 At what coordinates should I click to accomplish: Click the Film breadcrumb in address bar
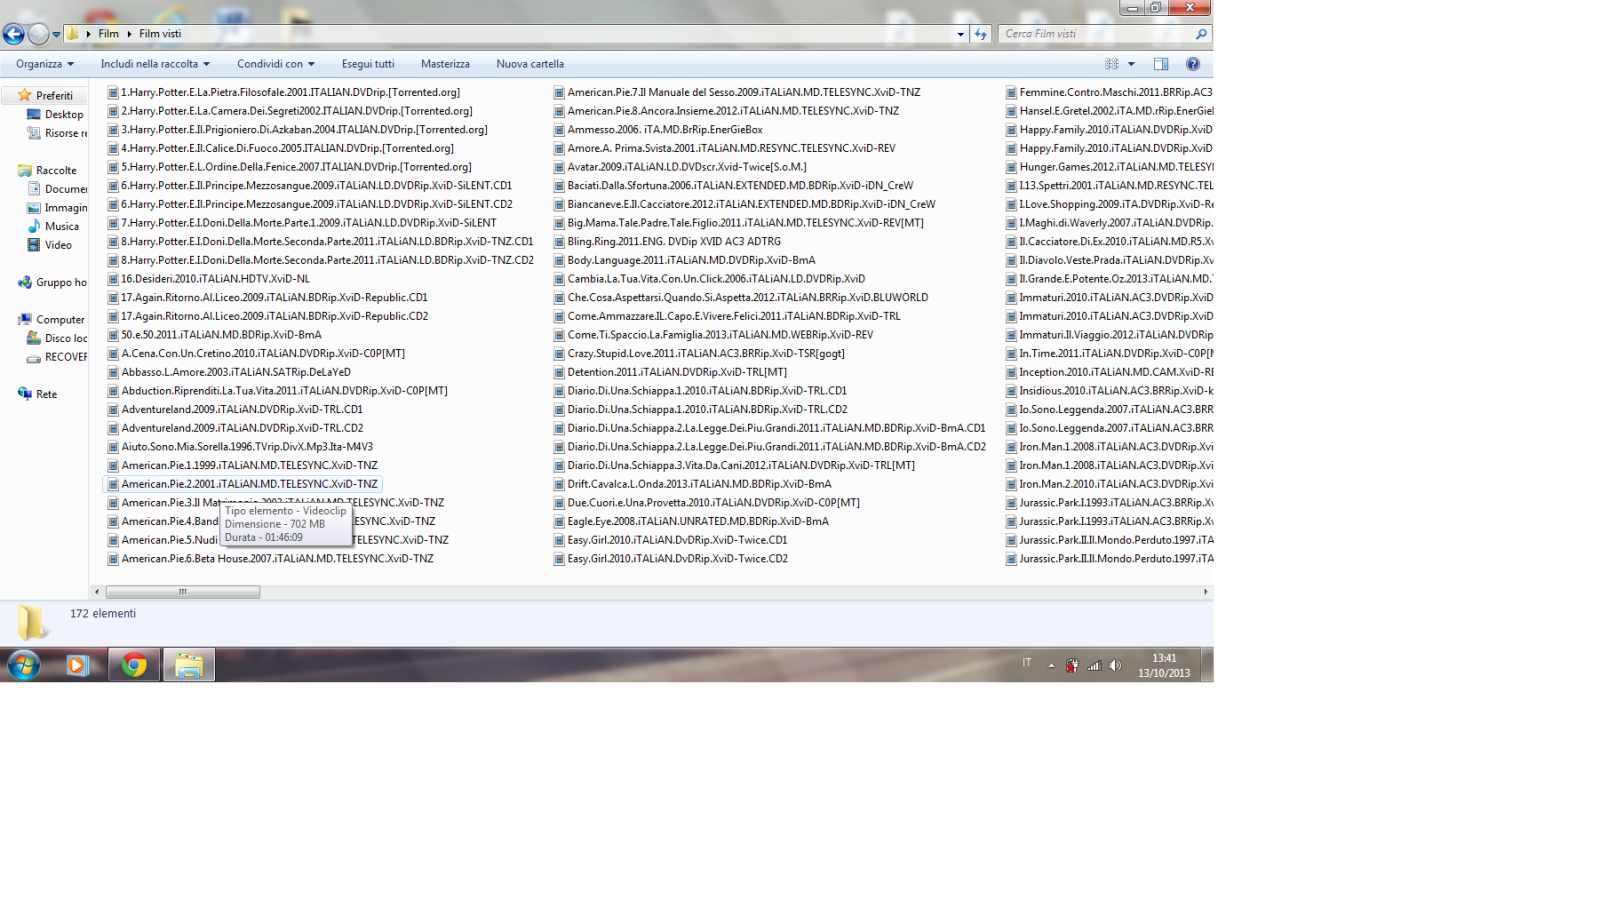[x=108, y=34]
